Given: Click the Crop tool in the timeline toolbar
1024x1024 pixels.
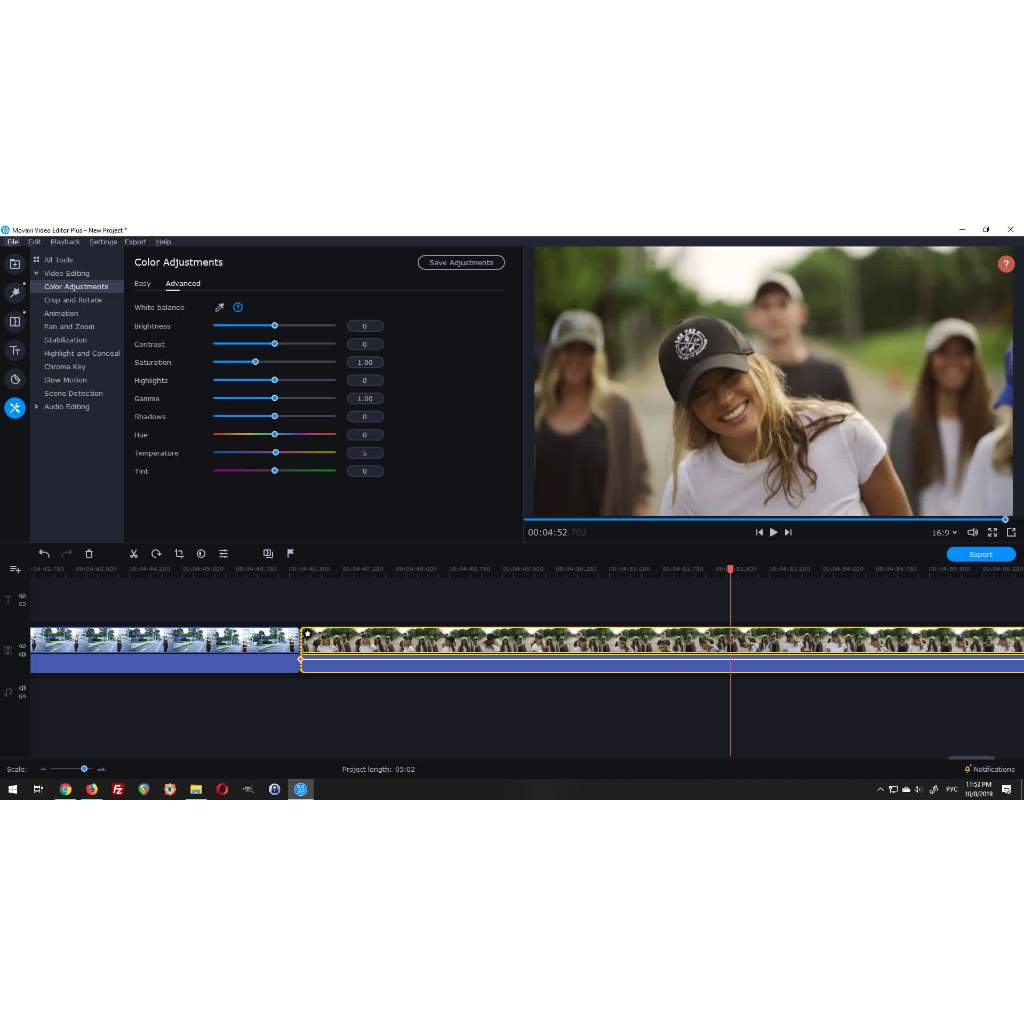Looking at the screenshot, I should click(x=179, y=554).
